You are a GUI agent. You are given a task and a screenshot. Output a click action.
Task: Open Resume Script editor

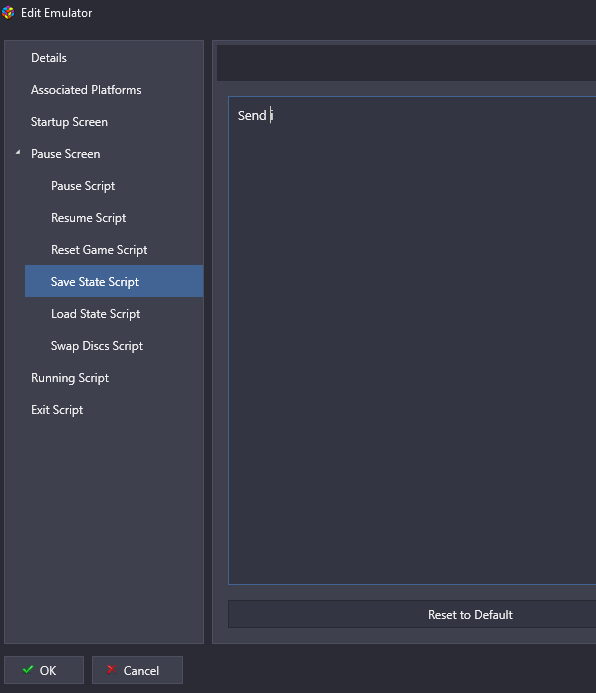pos(88,218)
